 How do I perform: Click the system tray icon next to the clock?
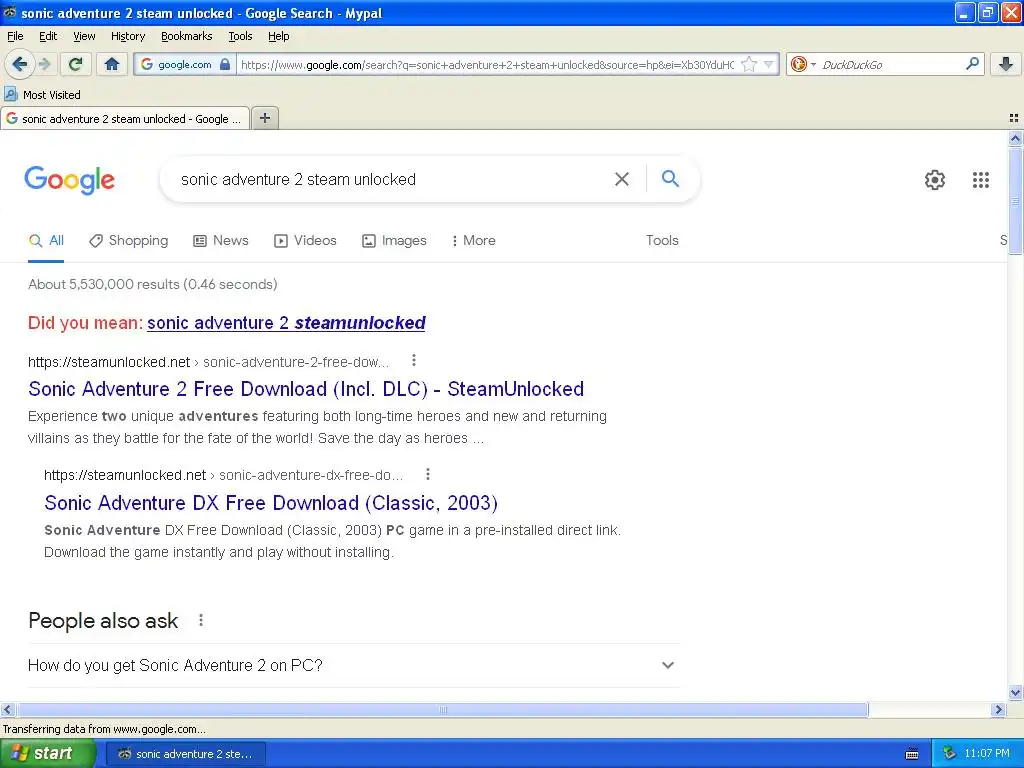point(950,754)
